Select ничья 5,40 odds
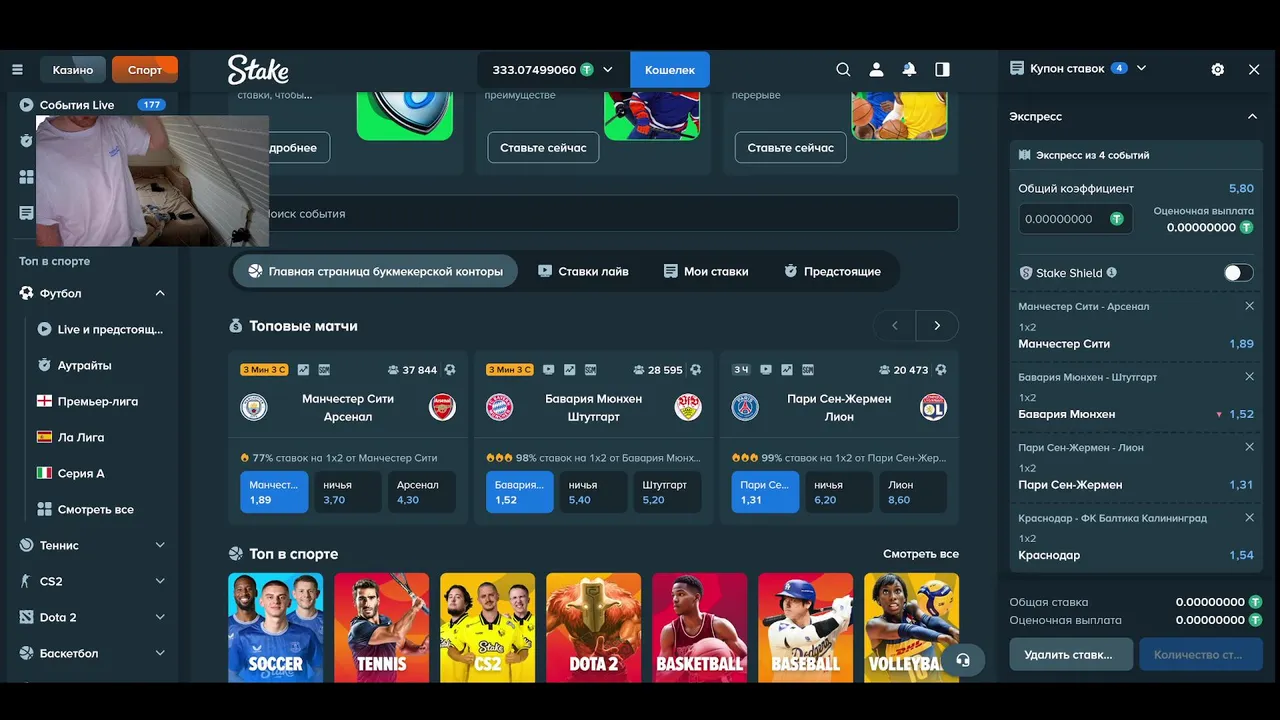Screen dimensions: 1280x720 [594, 492]
